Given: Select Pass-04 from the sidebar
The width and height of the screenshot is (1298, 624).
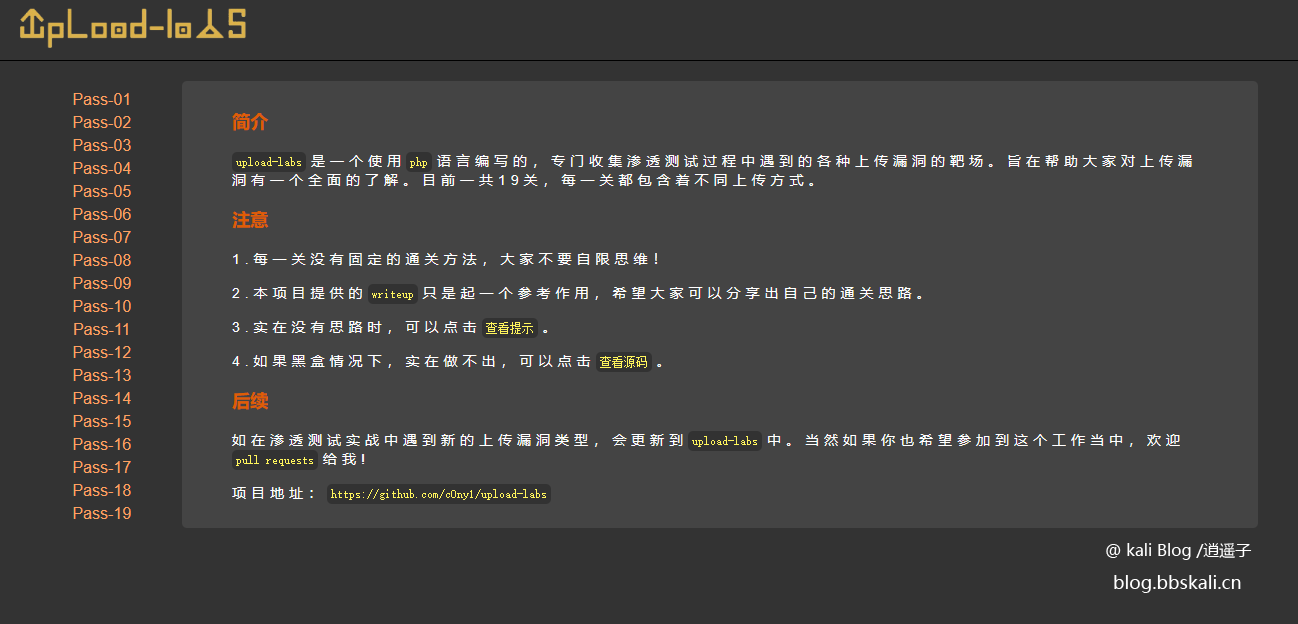Looking at the screenshot, I should (102, 169).
